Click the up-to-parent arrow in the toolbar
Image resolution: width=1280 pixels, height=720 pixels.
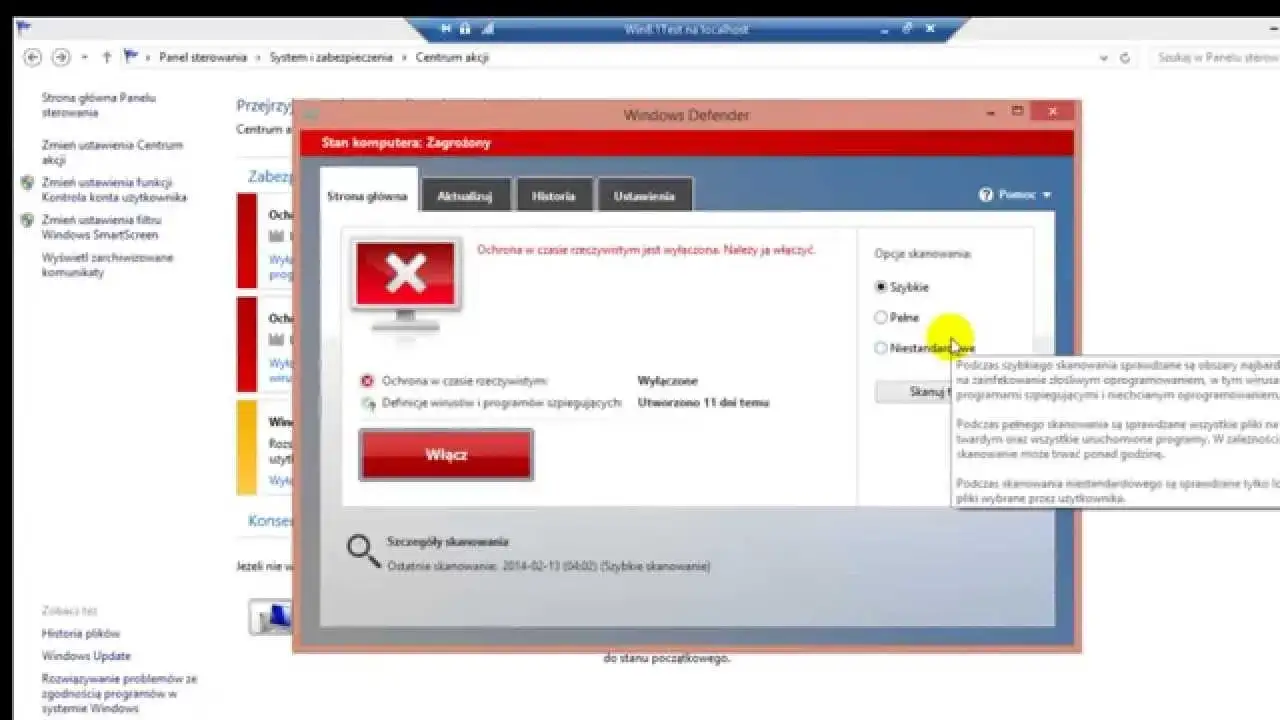(x=106, y=56)
